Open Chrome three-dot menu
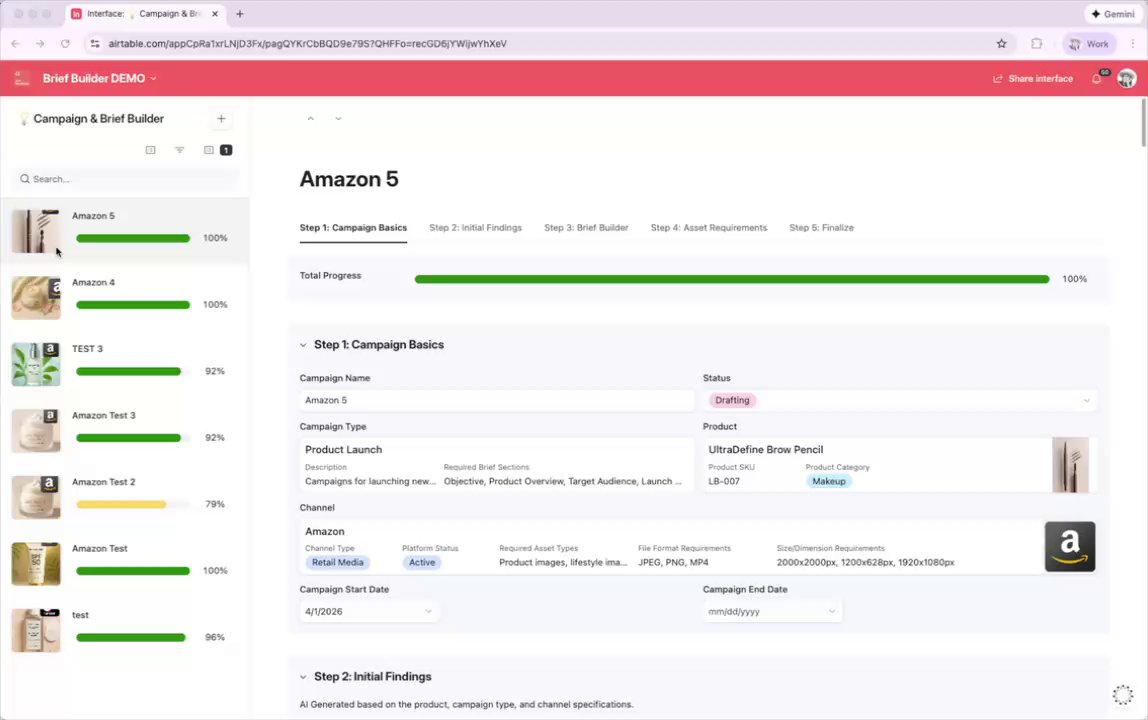 [x=1133, y=44]
